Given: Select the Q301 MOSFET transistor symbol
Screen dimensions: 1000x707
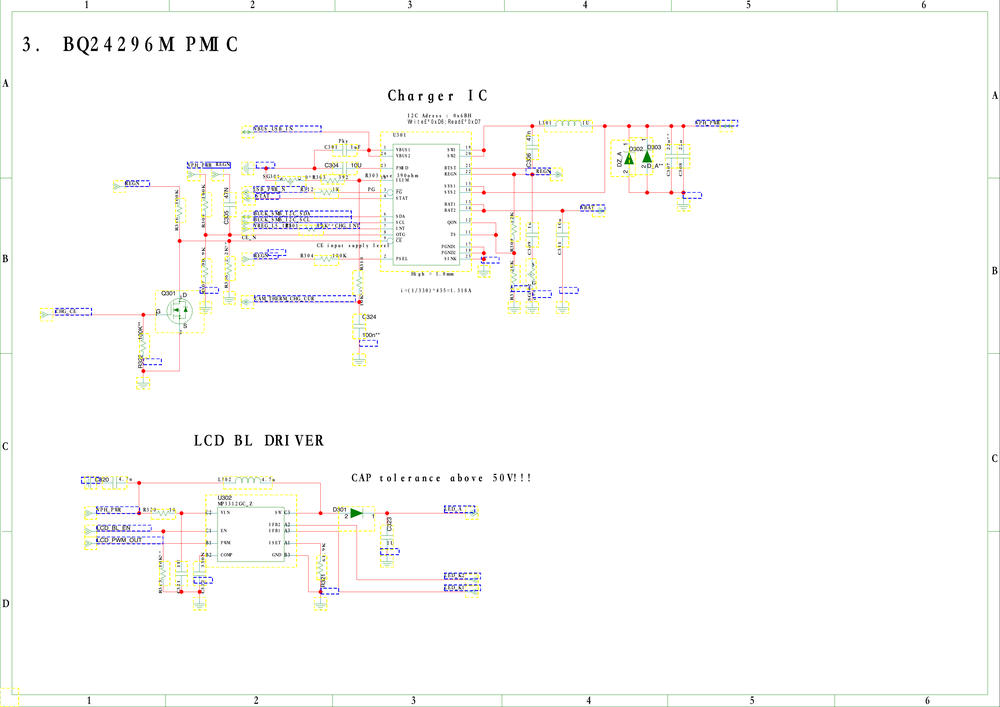Looking at the screenshot, I should [180, 311].
